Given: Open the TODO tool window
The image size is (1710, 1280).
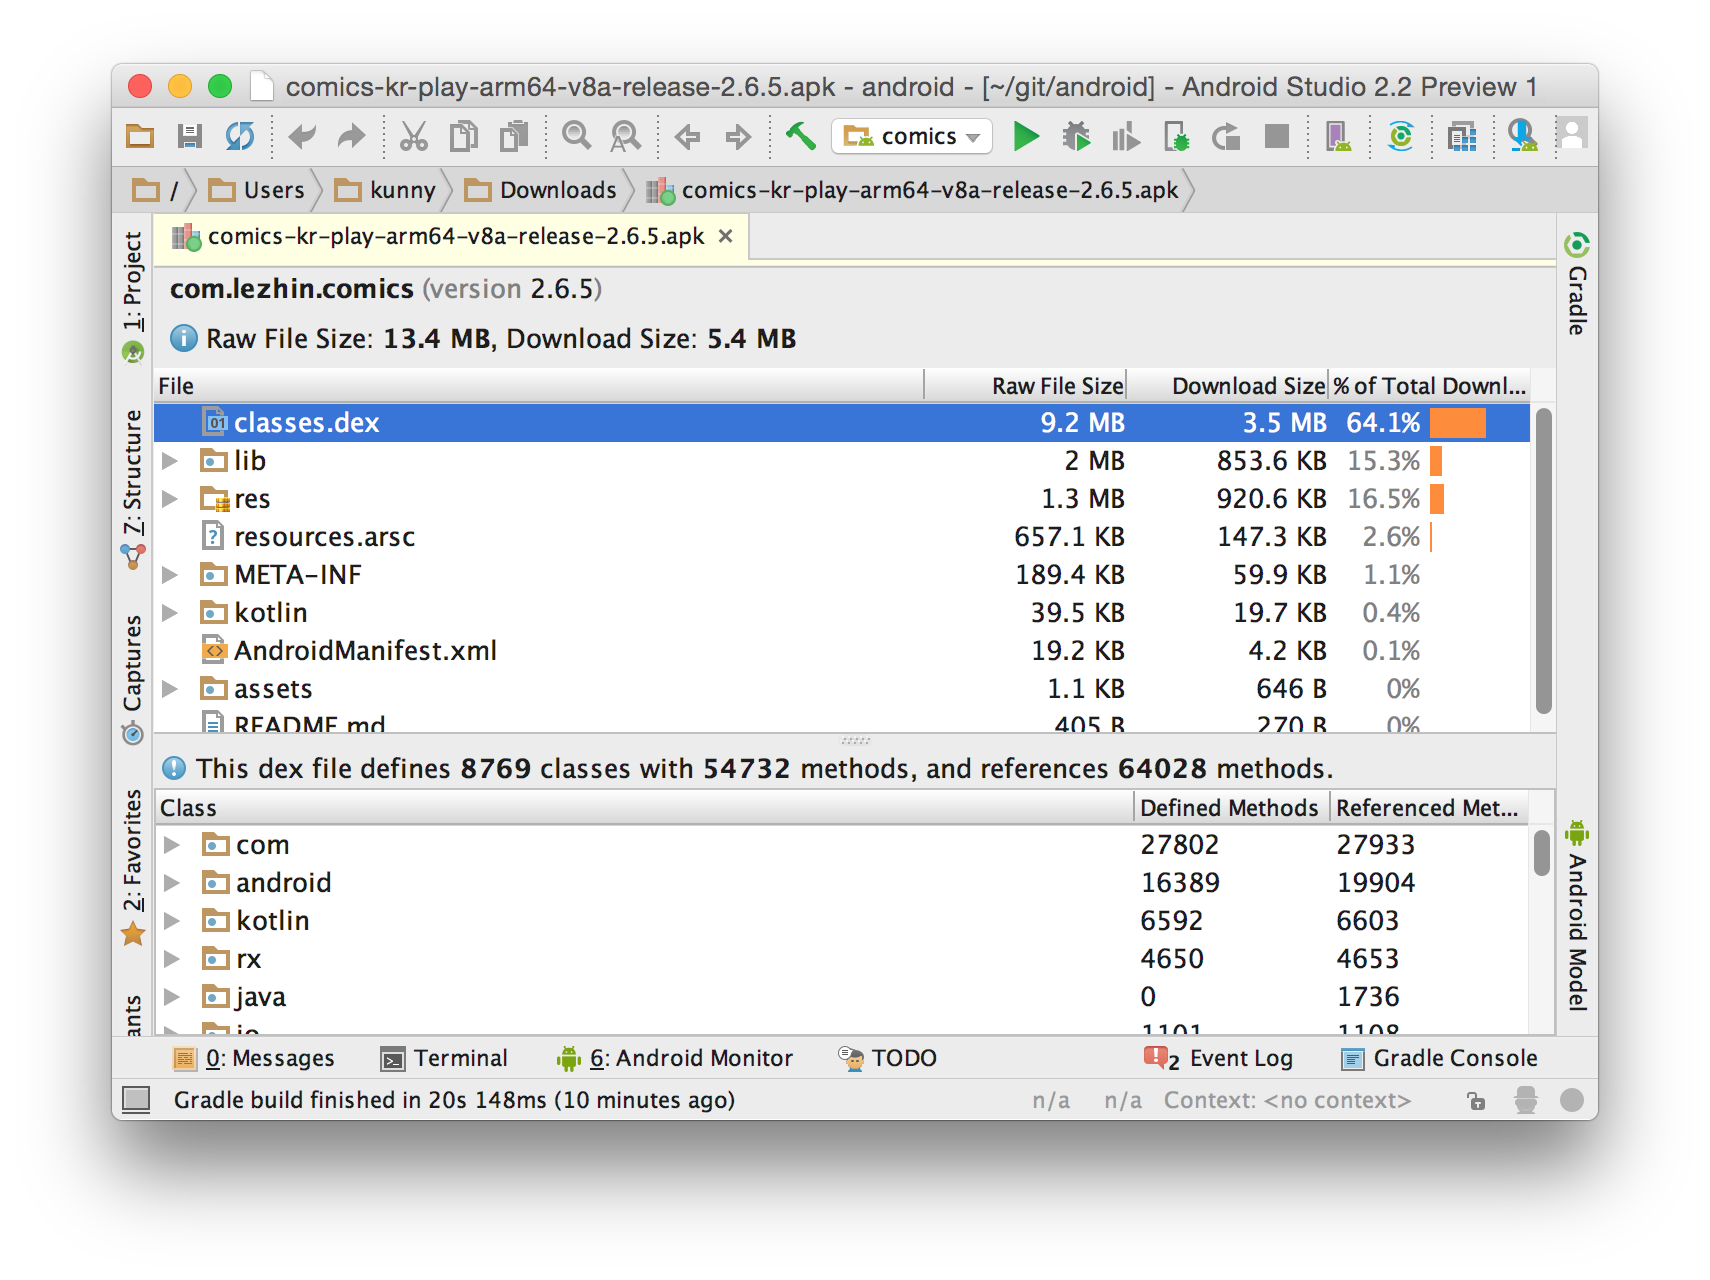Looking at the screenshot, I should [888, 1058].
